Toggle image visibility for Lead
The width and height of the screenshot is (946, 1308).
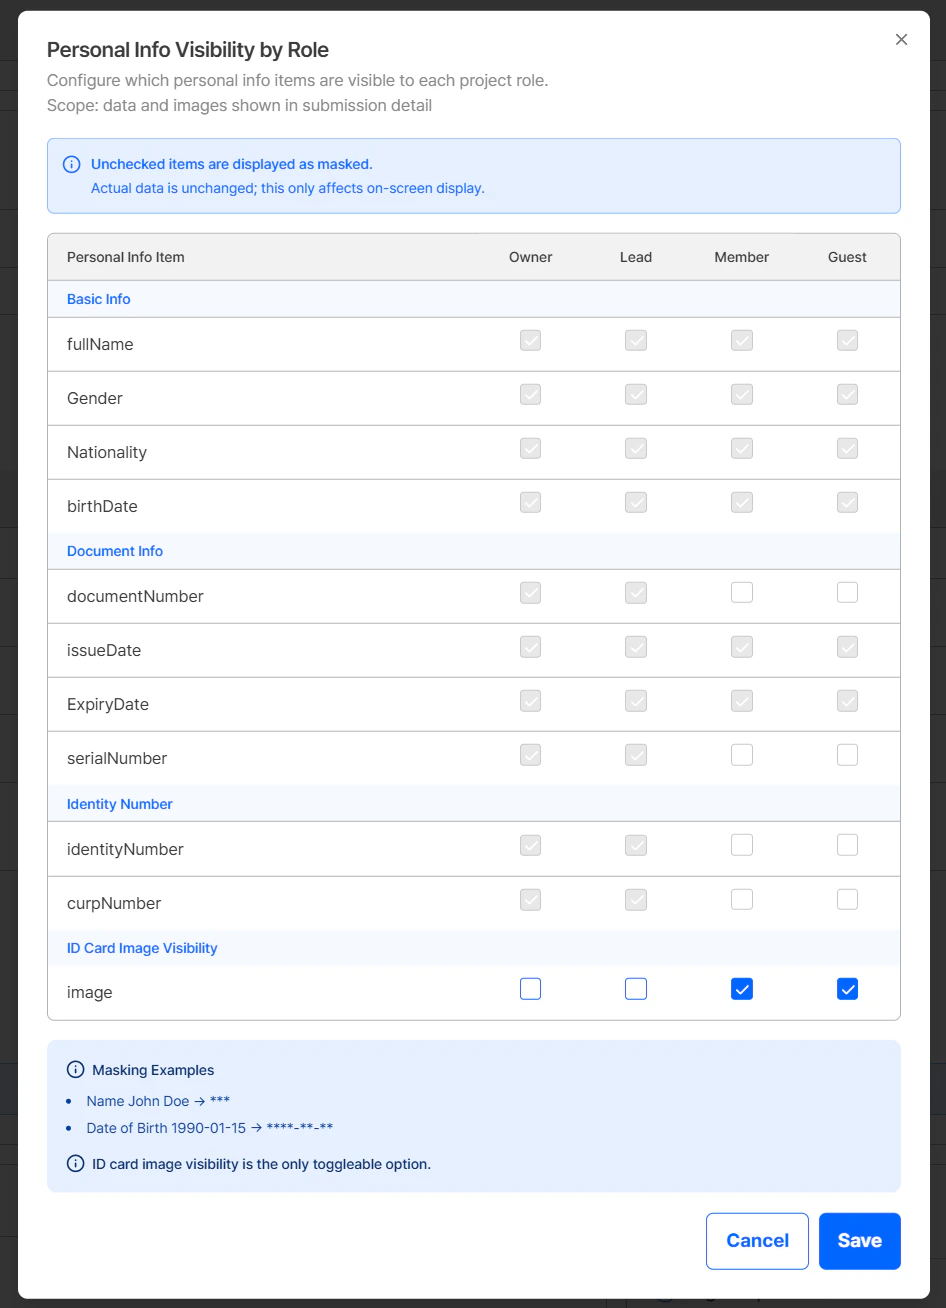[x=636, y=989]
